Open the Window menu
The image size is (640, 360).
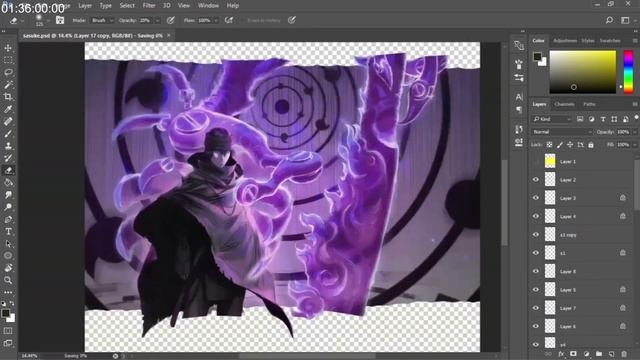click(208, 6)
